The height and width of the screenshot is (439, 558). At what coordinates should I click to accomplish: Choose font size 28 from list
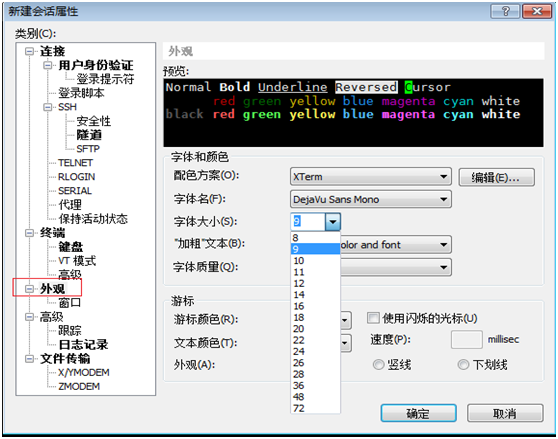315,374
